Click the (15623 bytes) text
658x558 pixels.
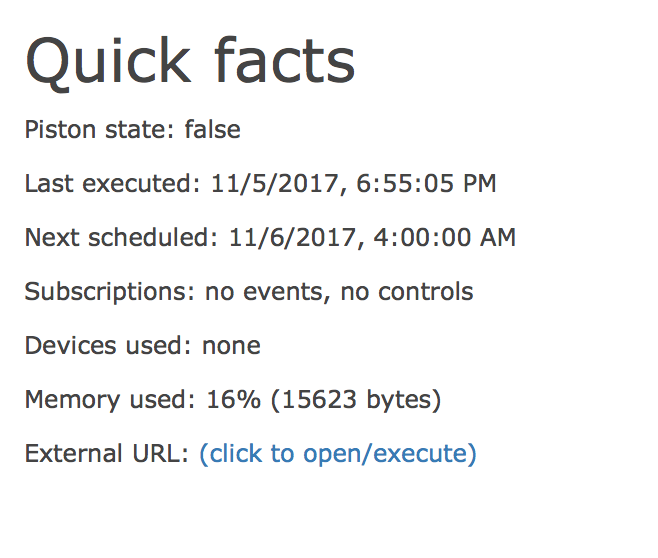coord(356,399)
